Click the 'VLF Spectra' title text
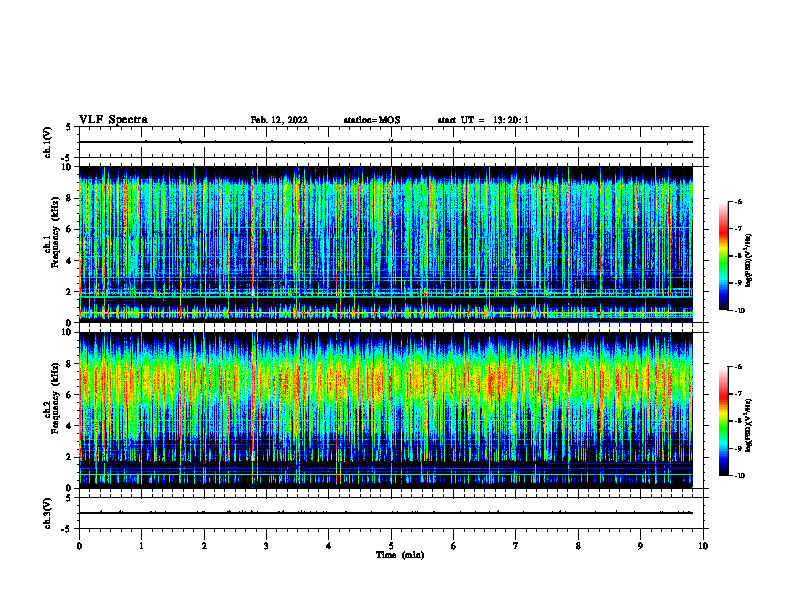 point(113,120)
